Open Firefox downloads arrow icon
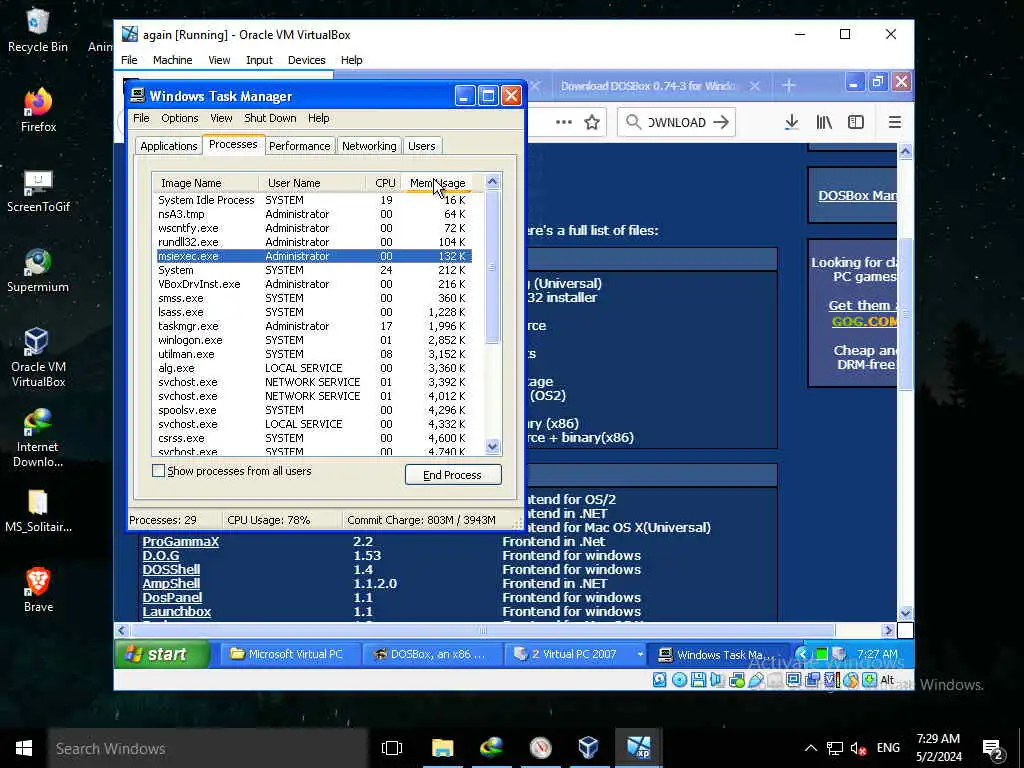Viewport: 1024px width, 768px height. [x=792, y=122]
